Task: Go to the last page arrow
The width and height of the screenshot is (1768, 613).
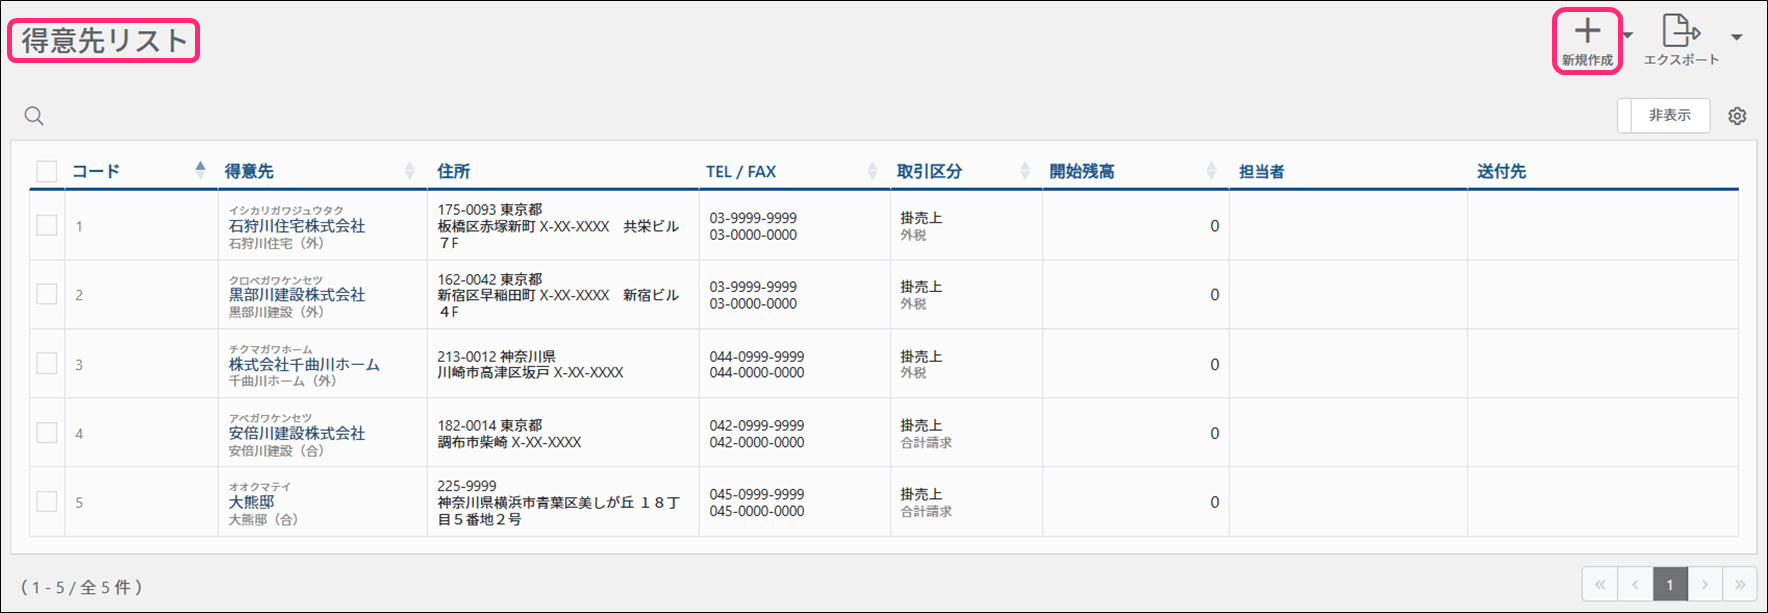Action: (x=1739, y=584)
